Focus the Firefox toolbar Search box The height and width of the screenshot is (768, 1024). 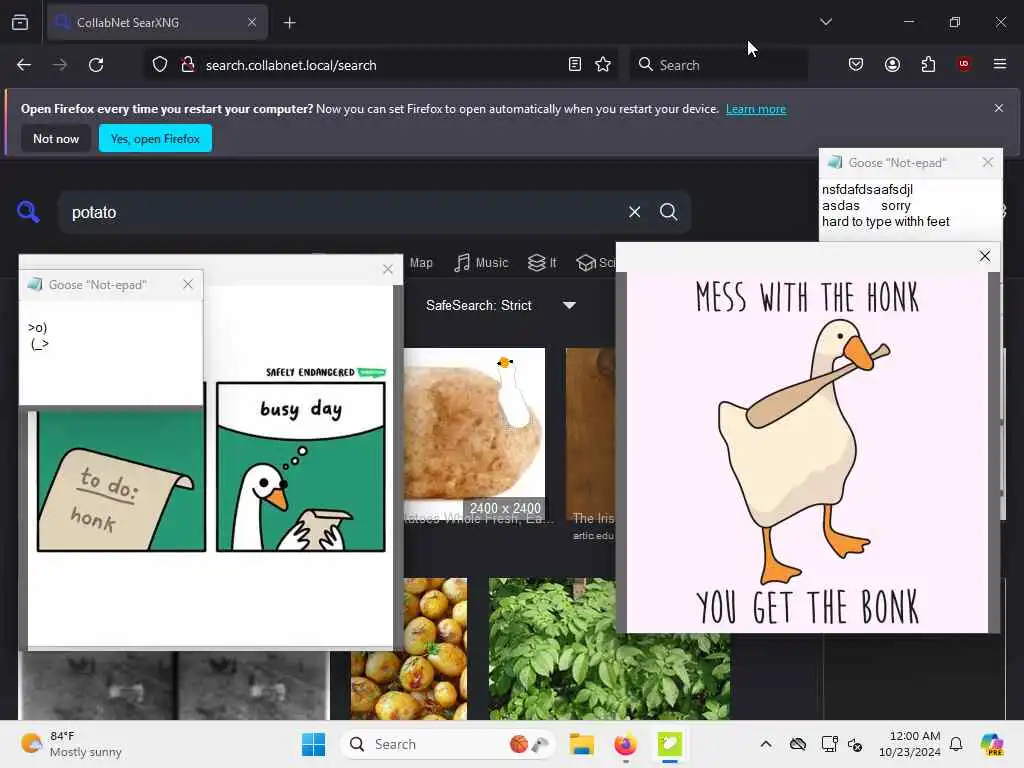(718, 65)
